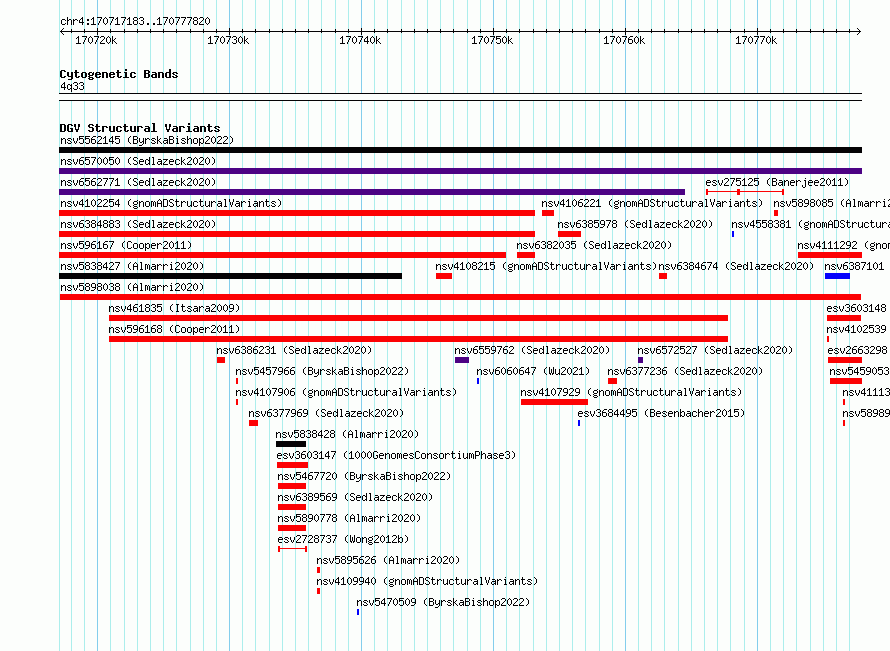This screenshot has width=890, height=651.
Task: Select the black nsv5838427 variant bar
Action: click(x=230, y=276)
